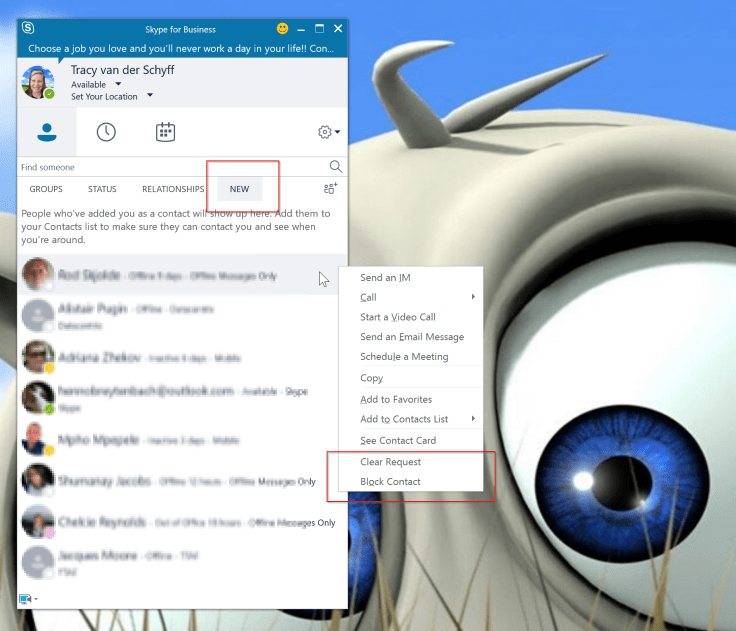Screen dimensions: 736x631
Task: Select the Status tab
Action: click(x=102, y=189)
